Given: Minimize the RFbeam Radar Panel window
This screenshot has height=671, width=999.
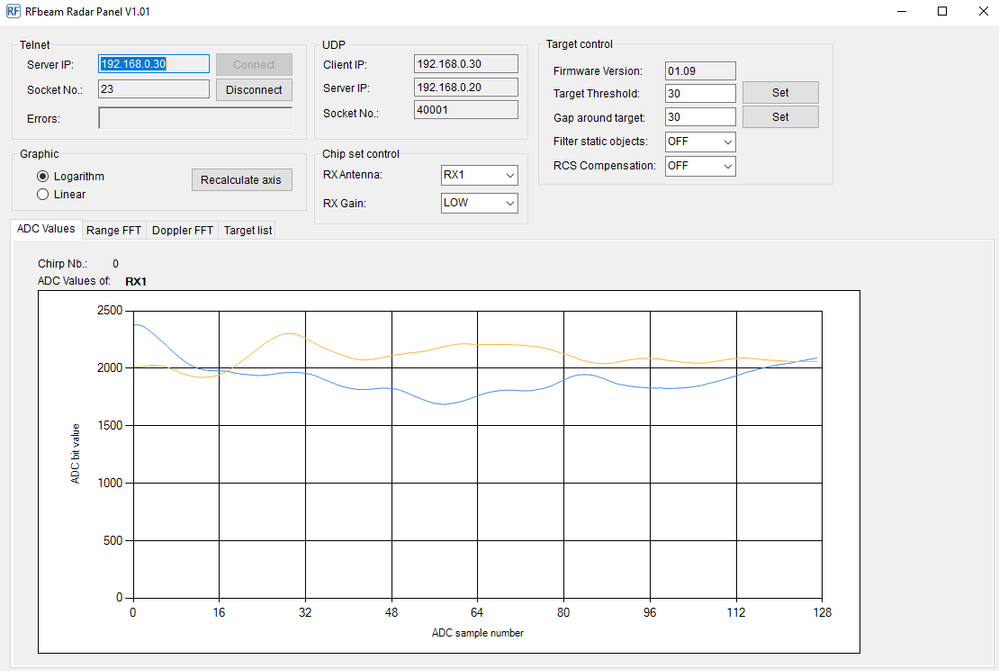Looking at the screenshot, I should (x=901, y=11).
